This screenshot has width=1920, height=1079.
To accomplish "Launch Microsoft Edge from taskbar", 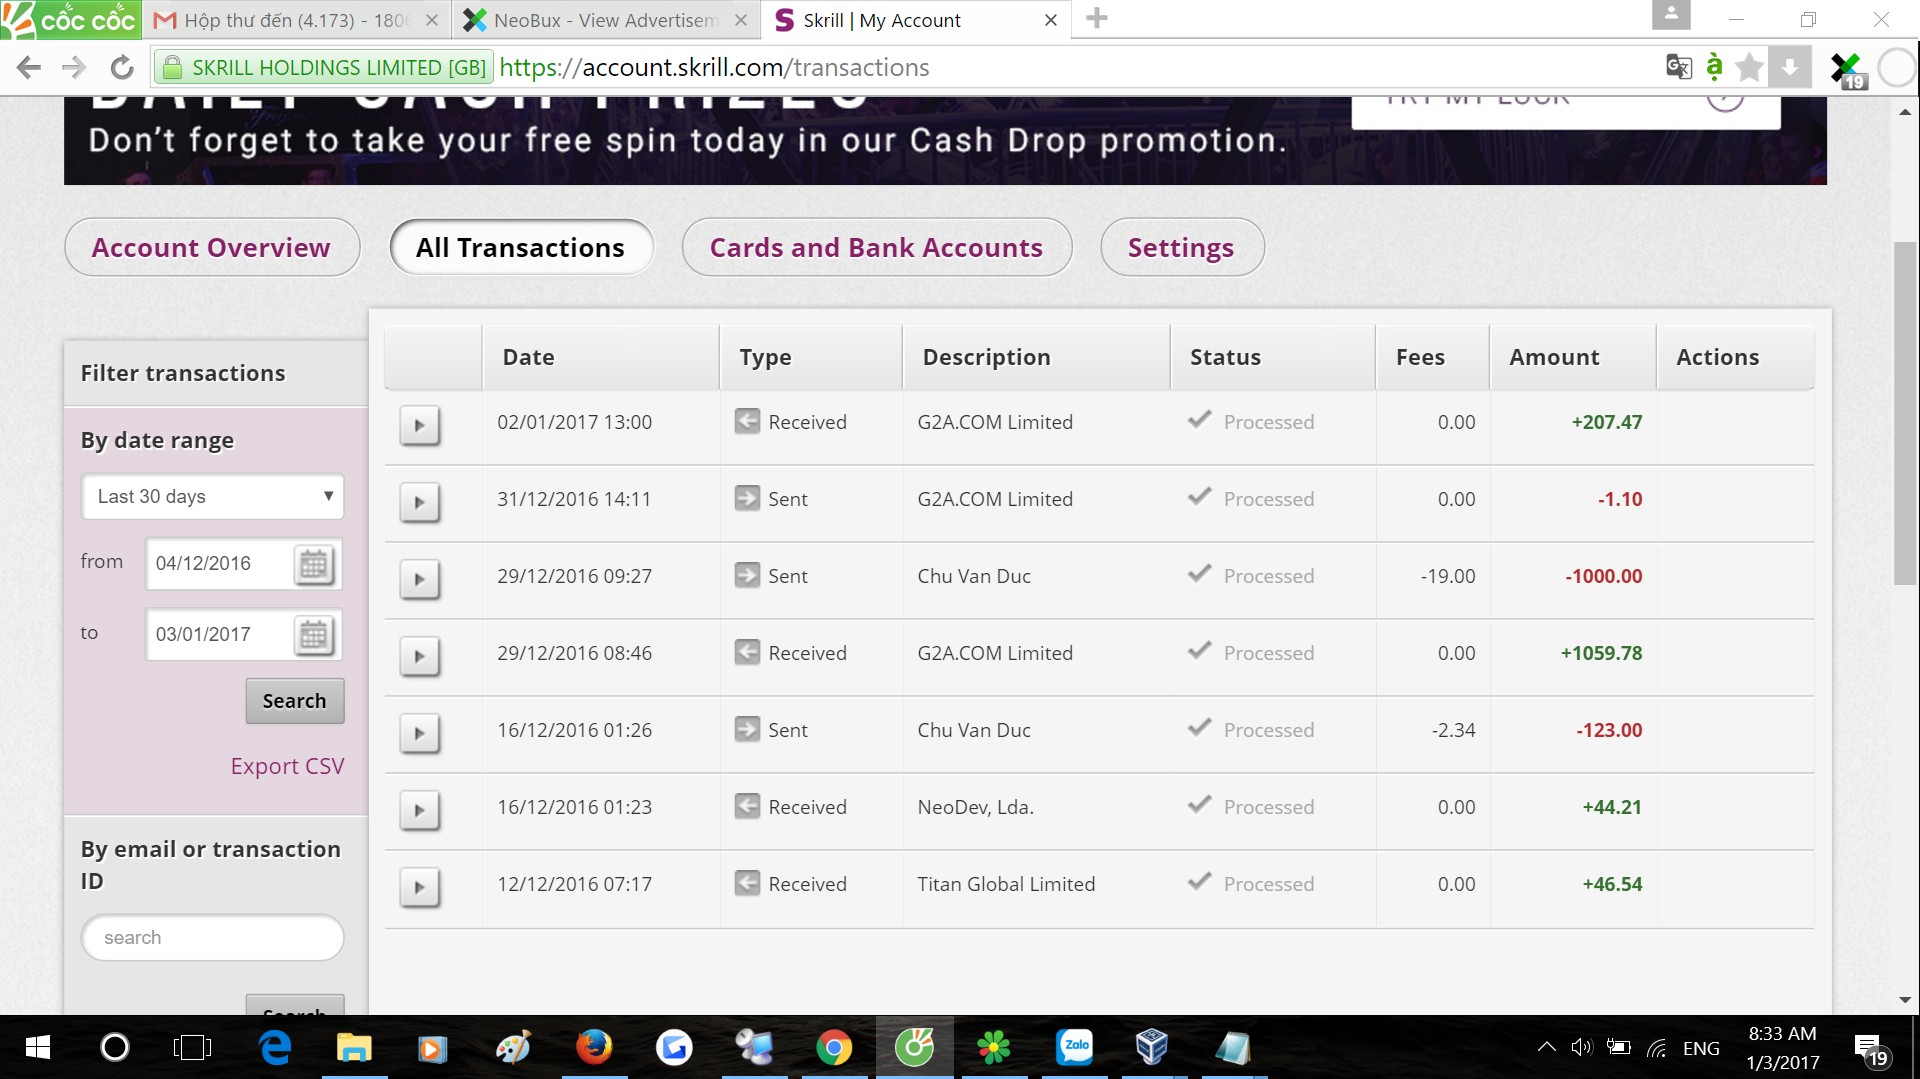I will [274, 1047].
